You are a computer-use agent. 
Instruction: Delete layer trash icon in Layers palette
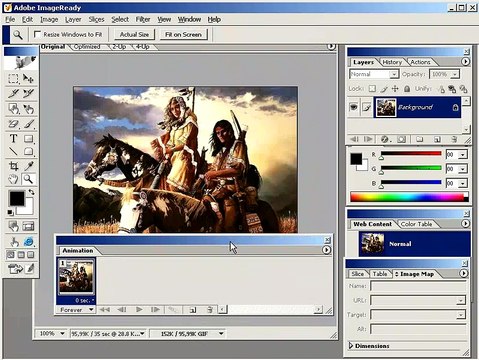(454, 139)
